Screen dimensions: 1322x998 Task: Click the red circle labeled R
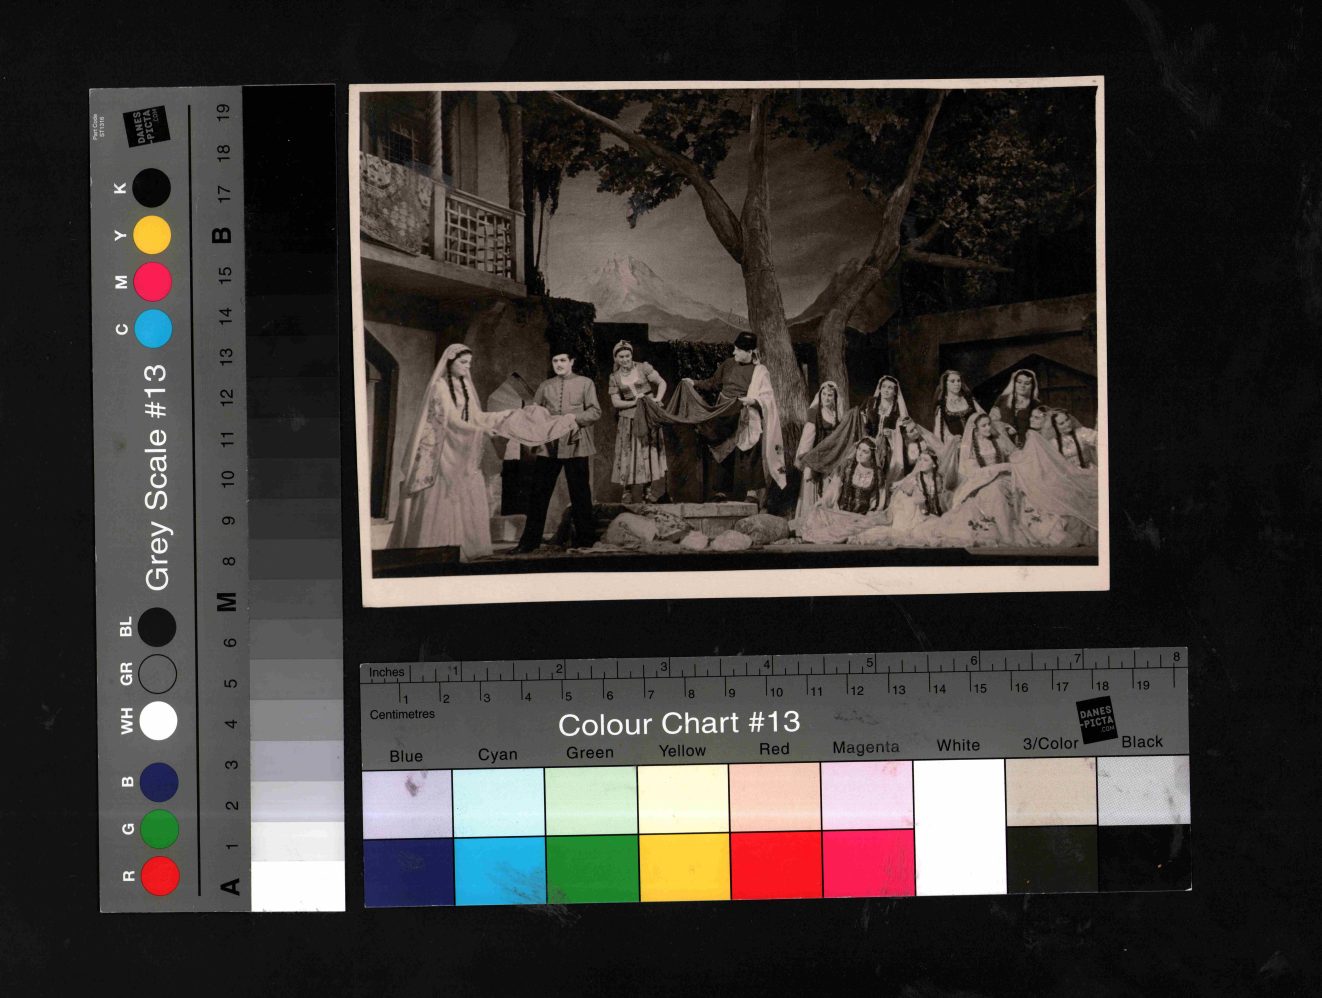pos(160,875)
